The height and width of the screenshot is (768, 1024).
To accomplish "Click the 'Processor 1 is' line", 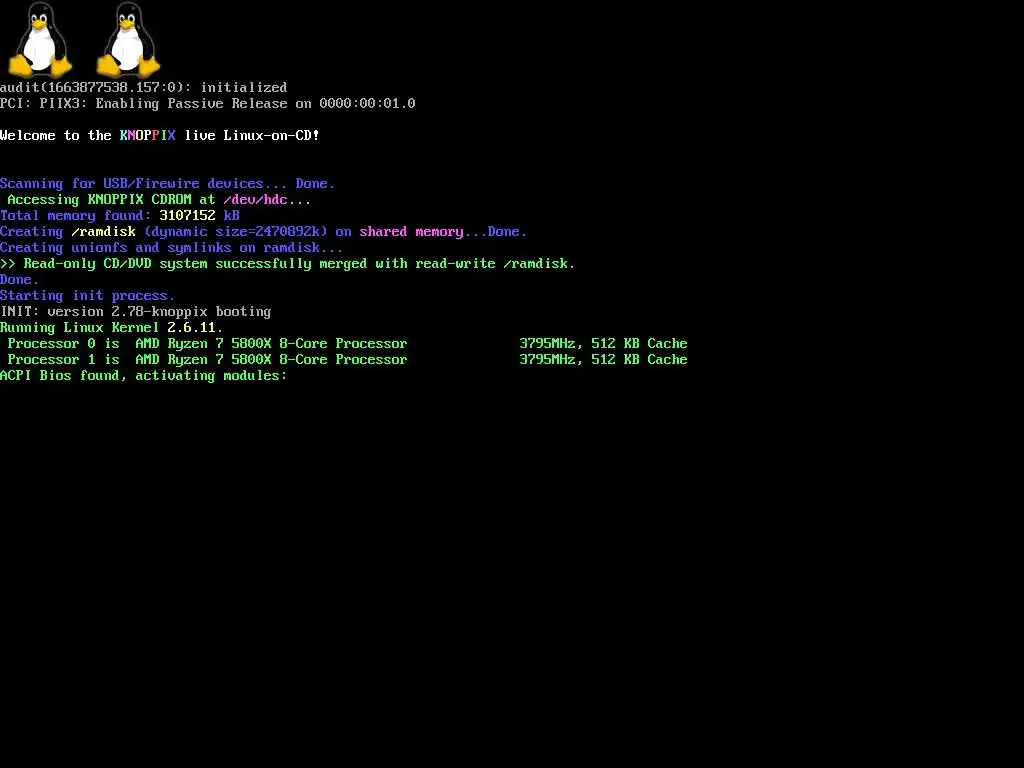I will pyautogui.click(x=347, y=360).
